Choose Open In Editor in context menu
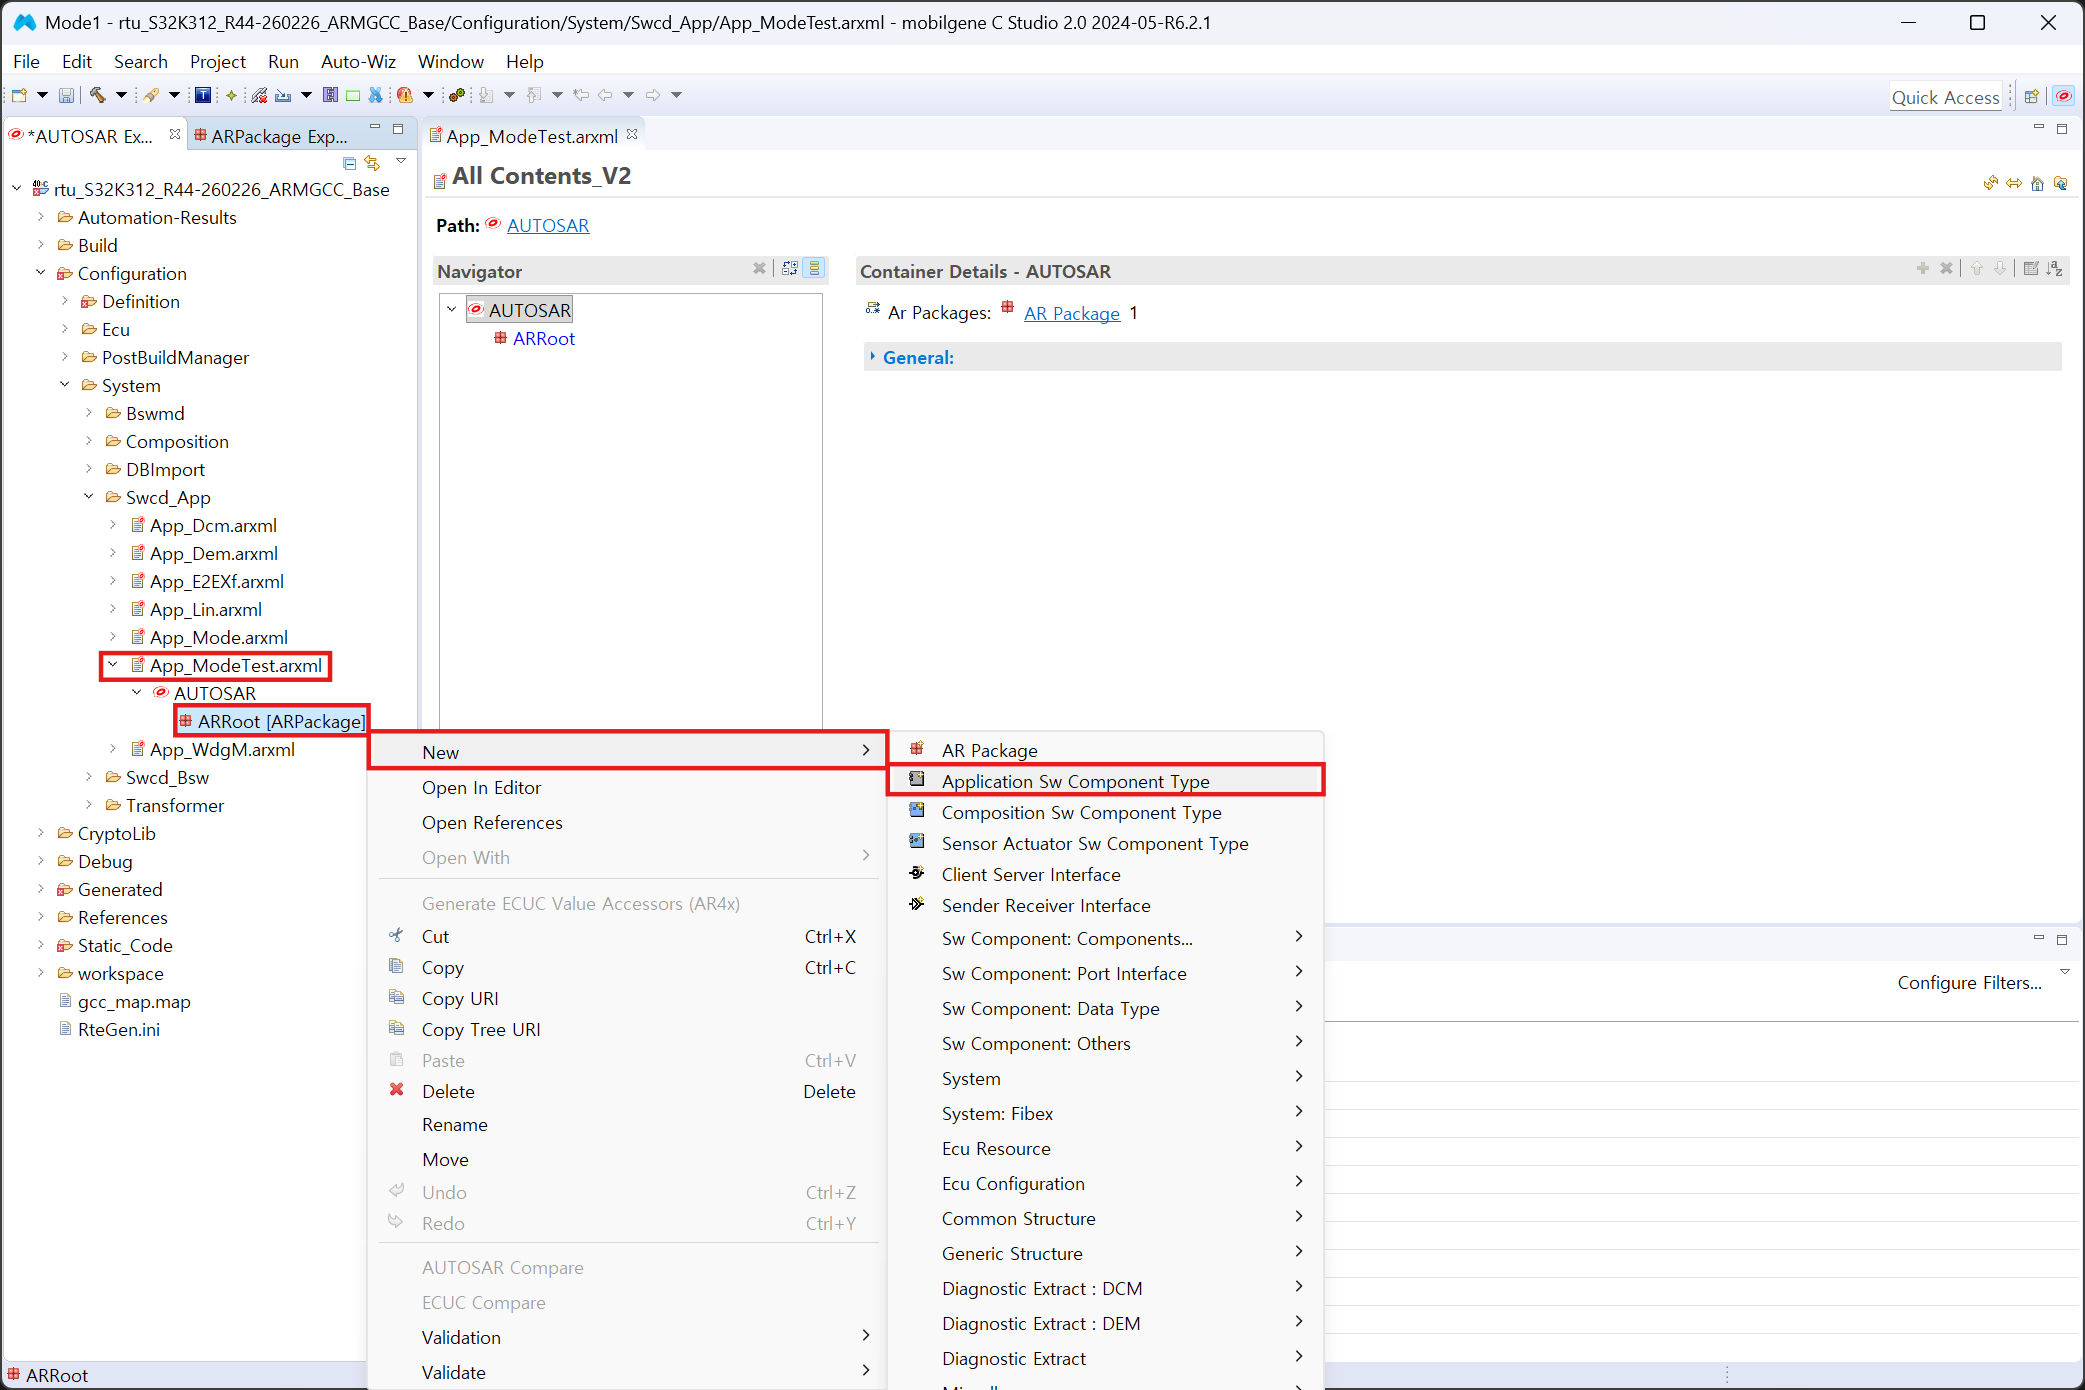The width and height of the screenshot is (2085, 1390). click(625, 788)
